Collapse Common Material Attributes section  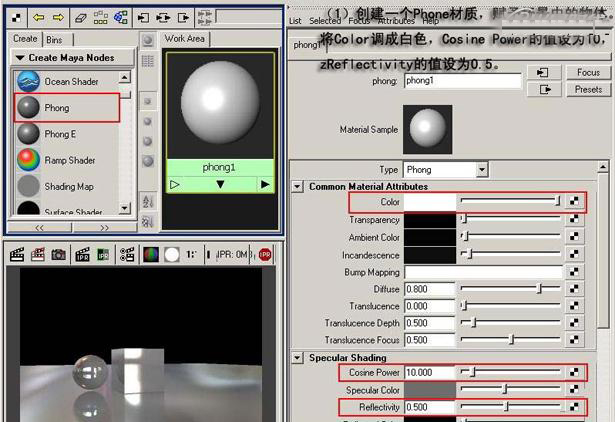(x=297, y=186)
